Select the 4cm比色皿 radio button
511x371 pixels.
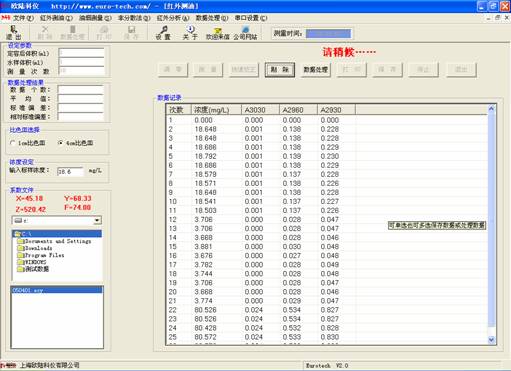[x=60, y=143]
